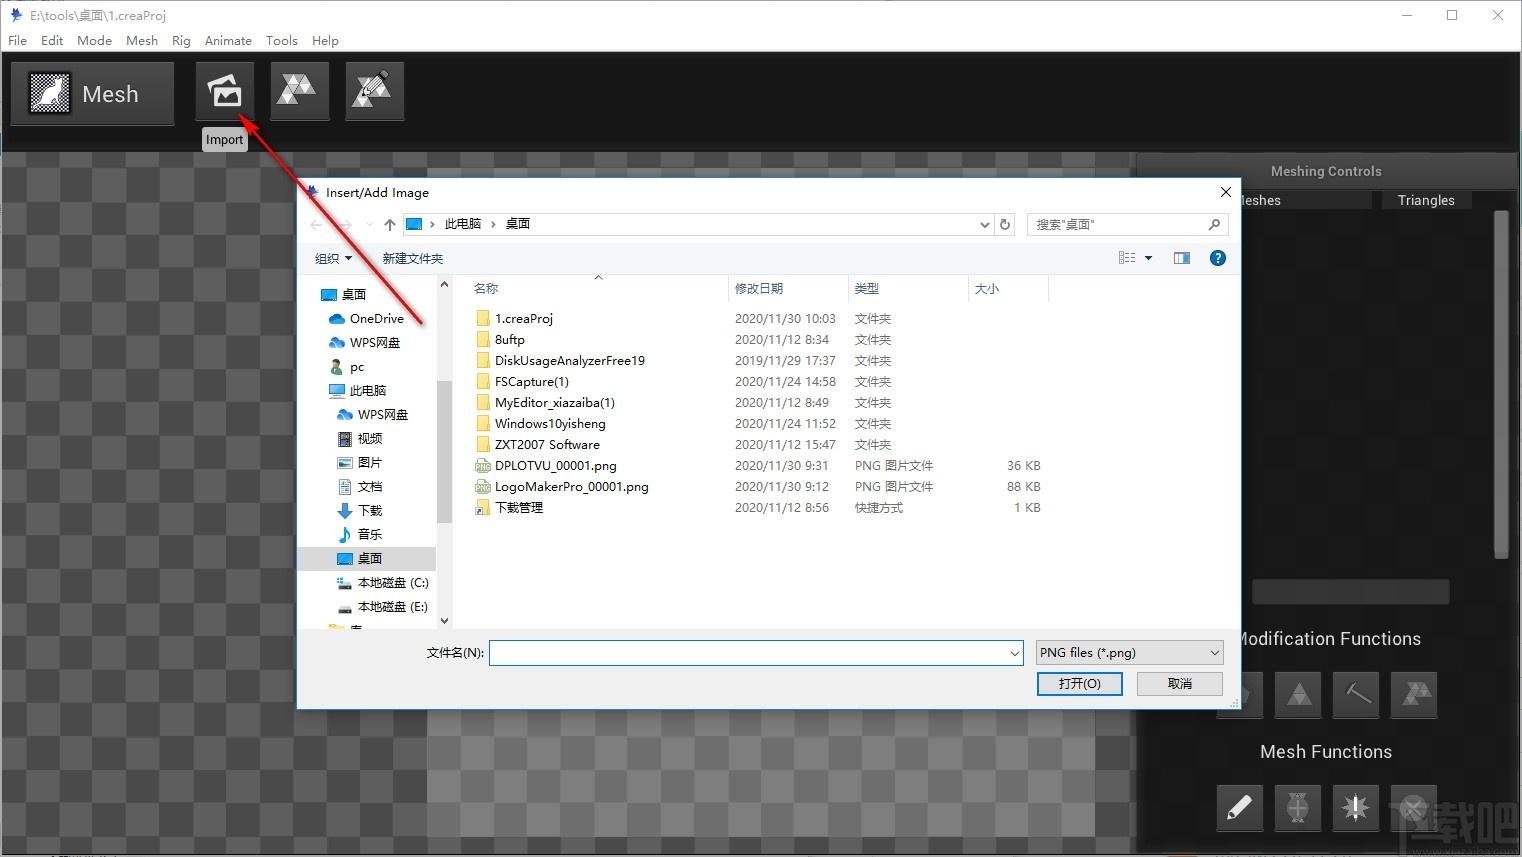
Task: Open the PNG files type dropdown
Action: [x=1129, y=653]
